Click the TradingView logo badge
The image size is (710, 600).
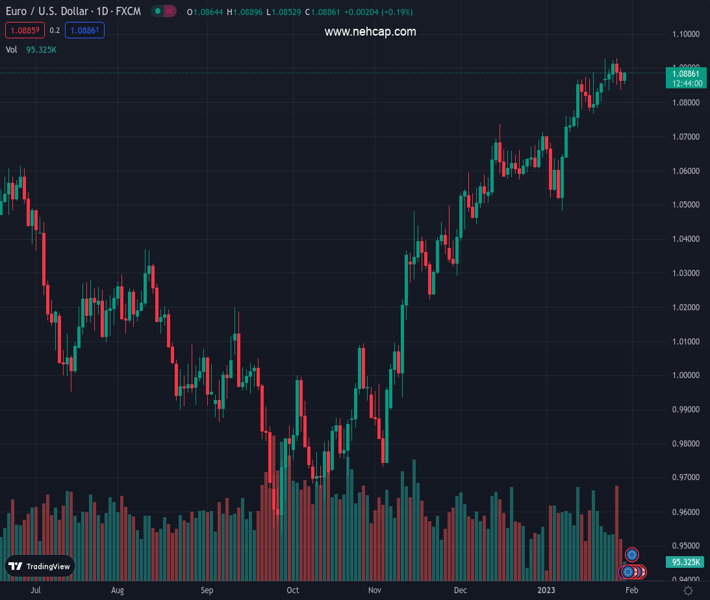click(x=40, y=566)
